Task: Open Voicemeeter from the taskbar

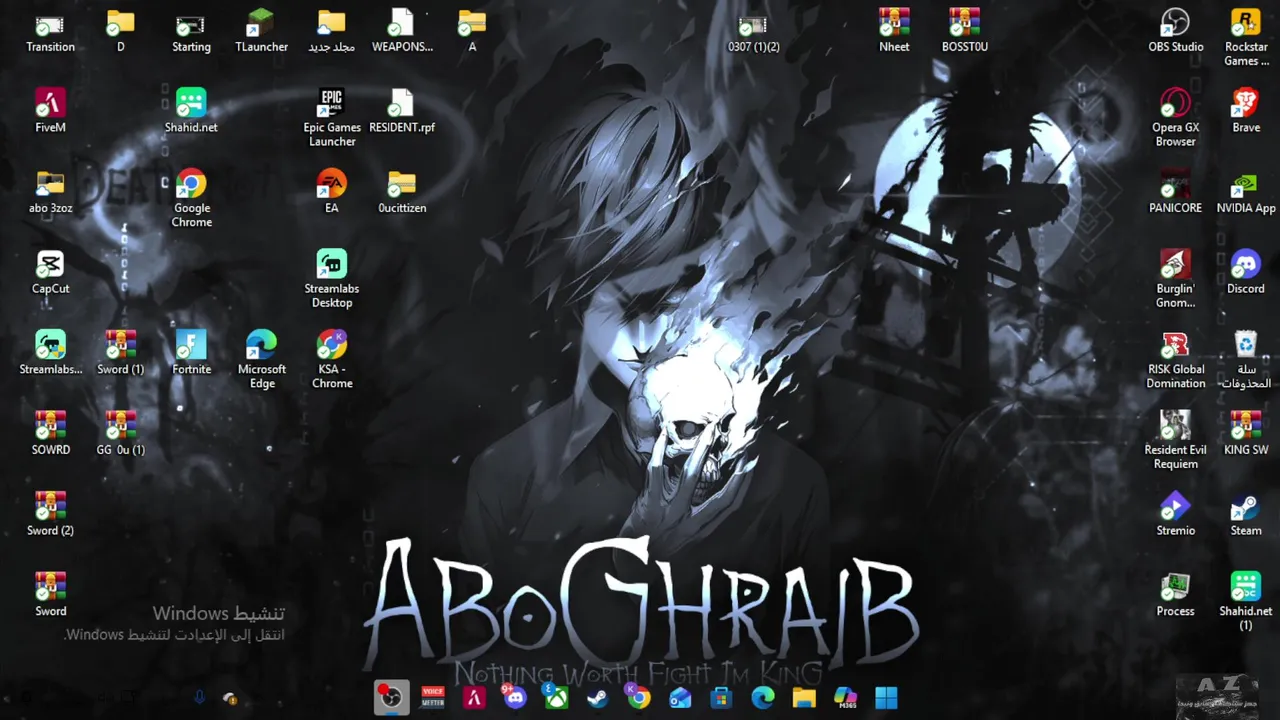Action: pyautogui.click(x=433, y=697)
